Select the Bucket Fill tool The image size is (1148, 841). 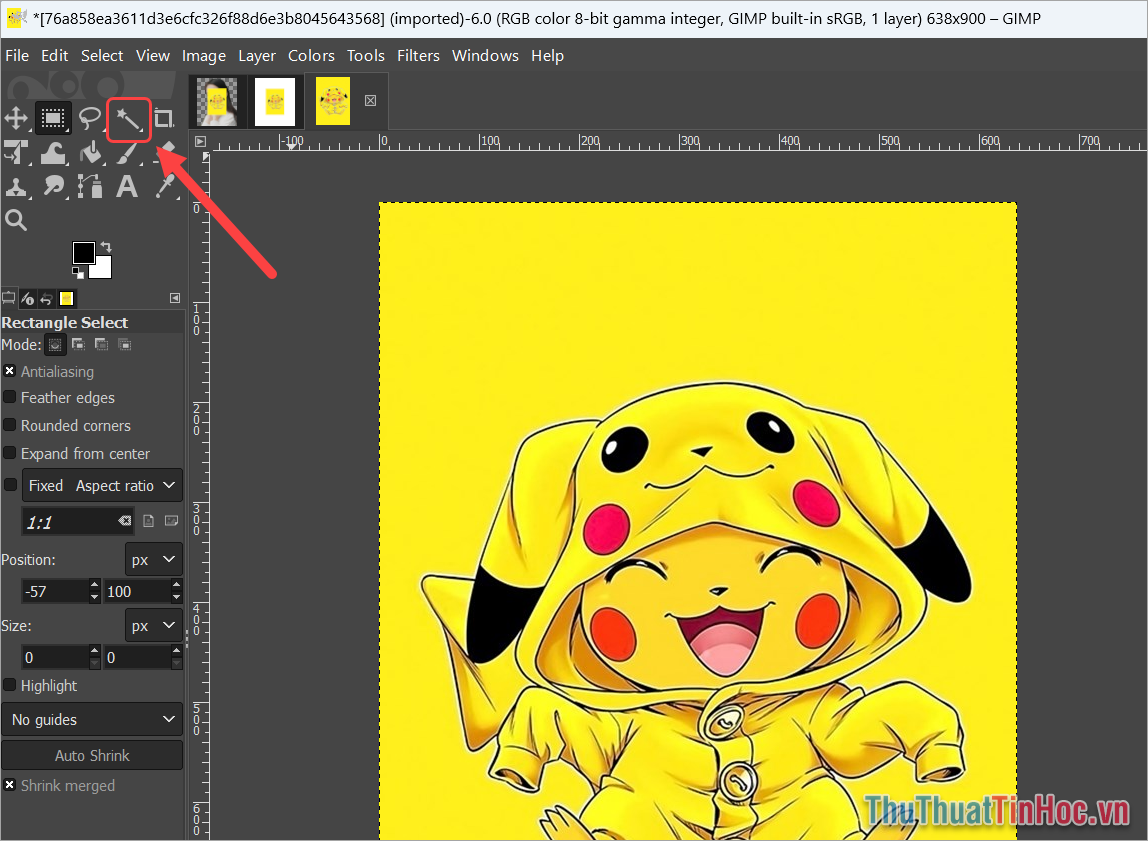click(x=91, y=152)
